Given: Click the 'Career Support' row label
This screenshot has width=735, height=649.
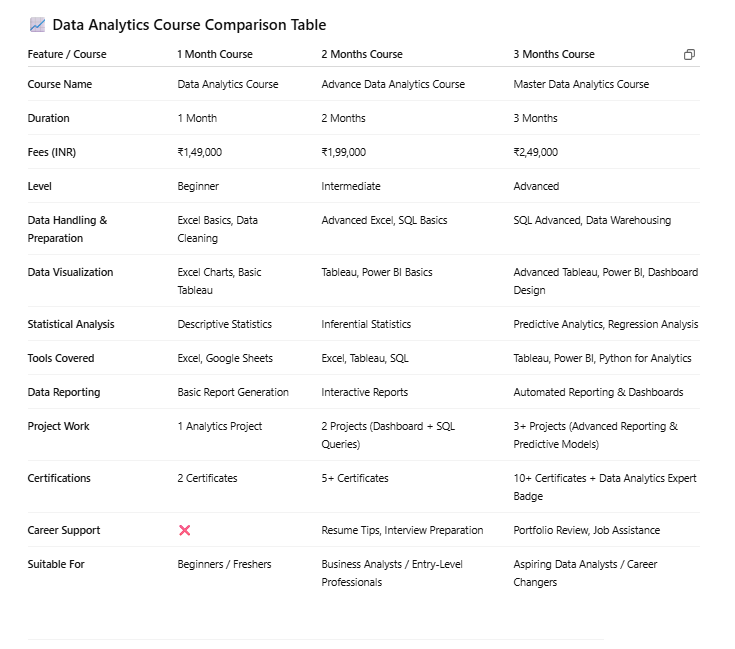Looking at the screenshot, I should click(x=64, y=530).
